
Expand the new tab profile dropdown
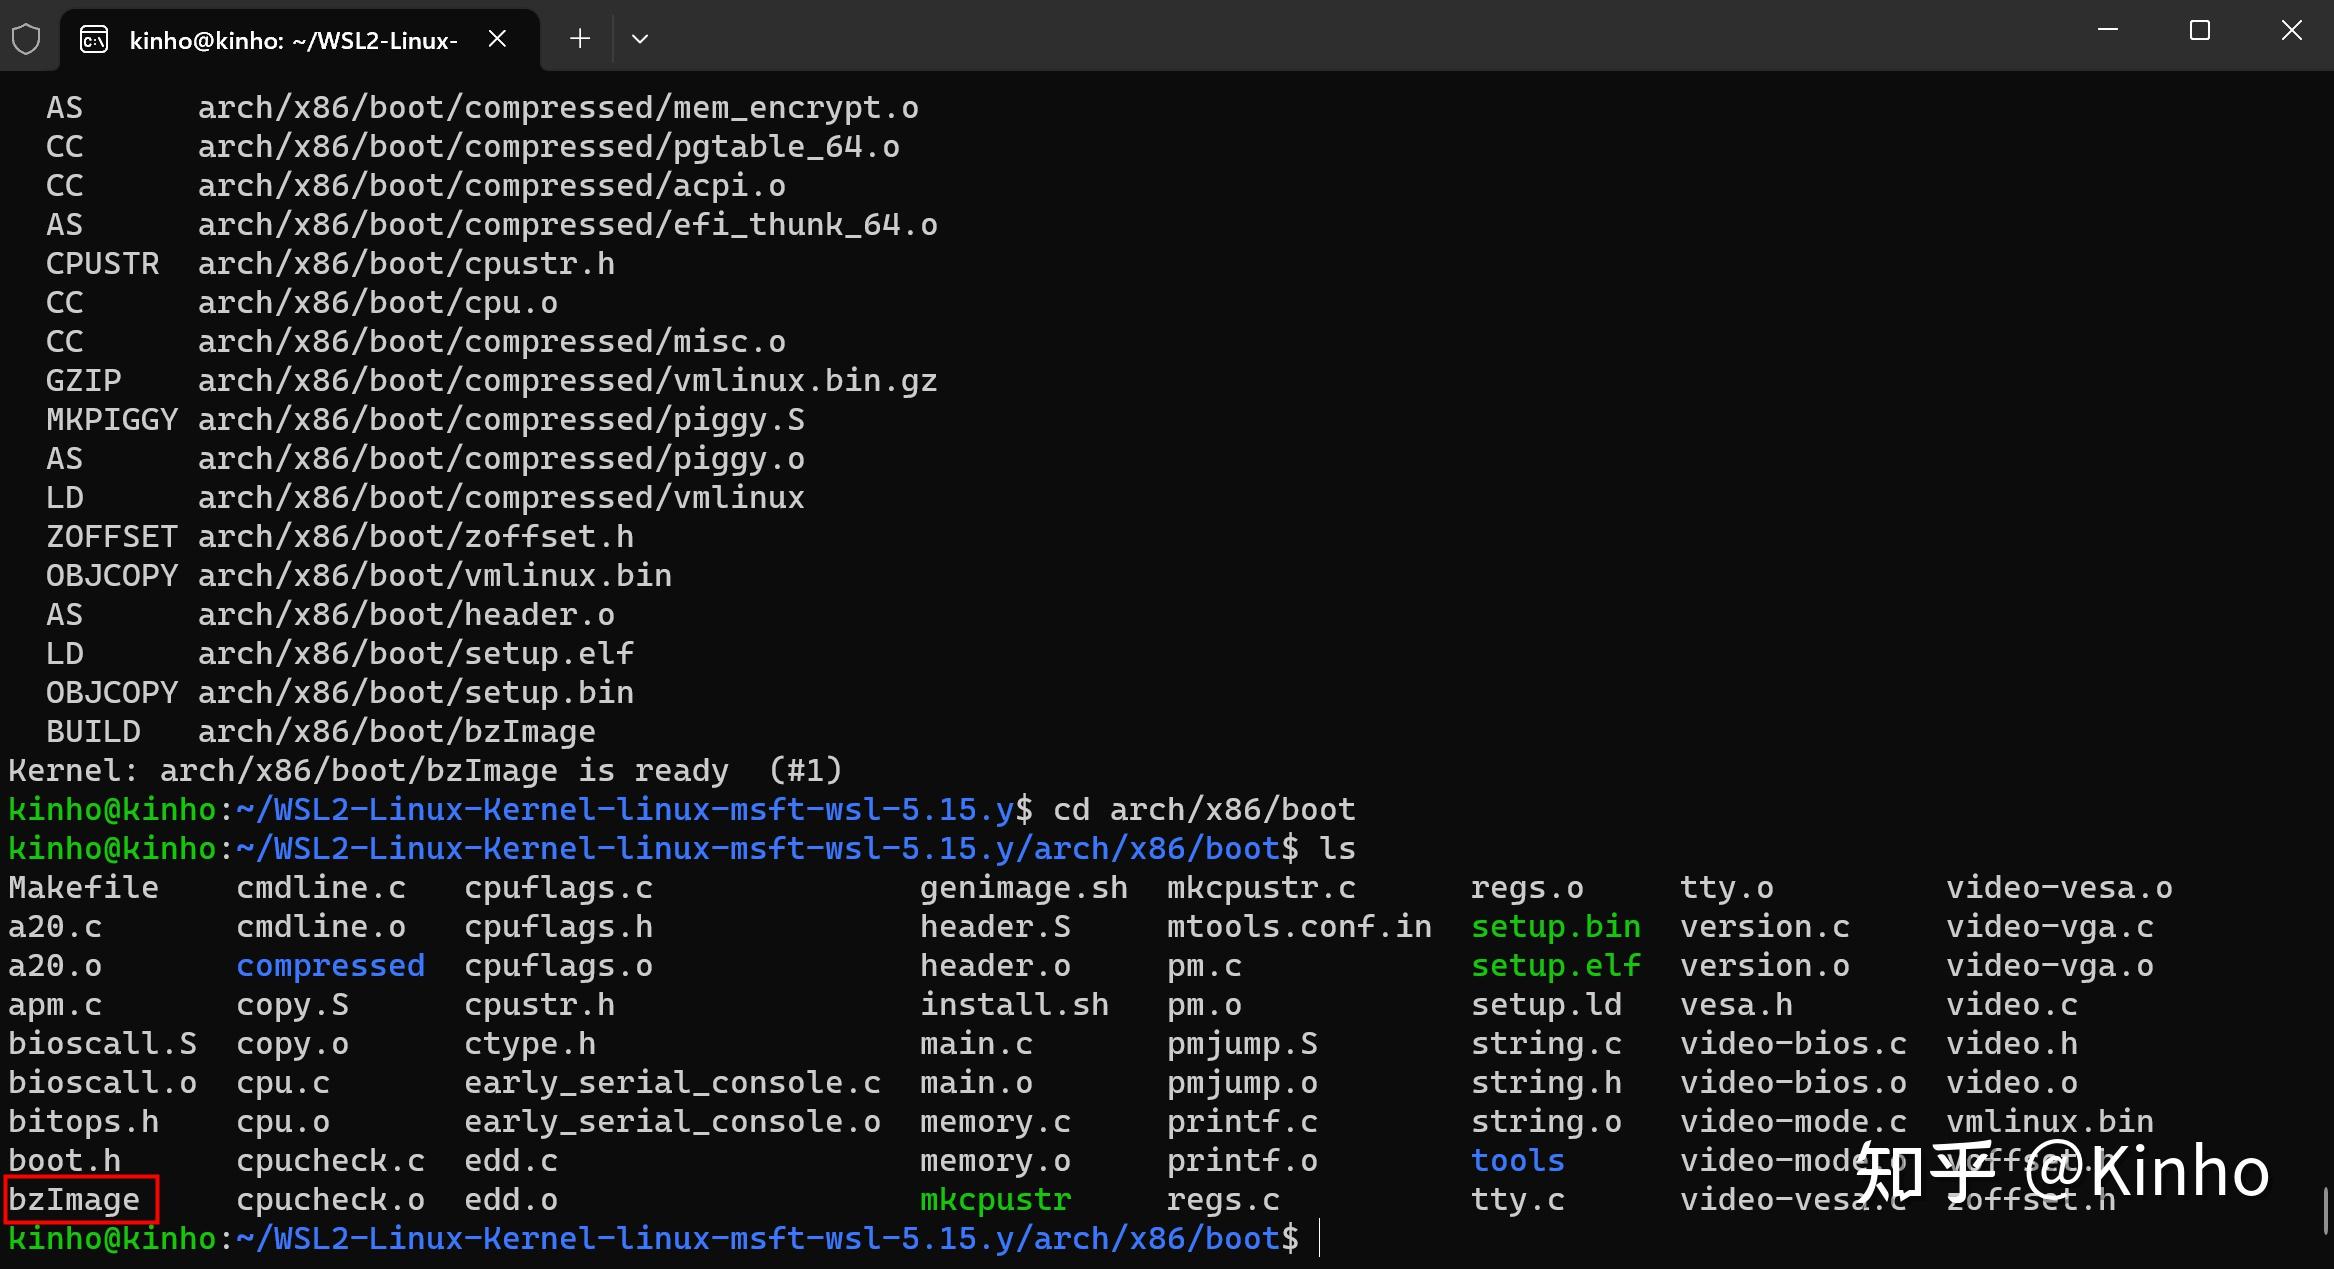coord(640,39)
